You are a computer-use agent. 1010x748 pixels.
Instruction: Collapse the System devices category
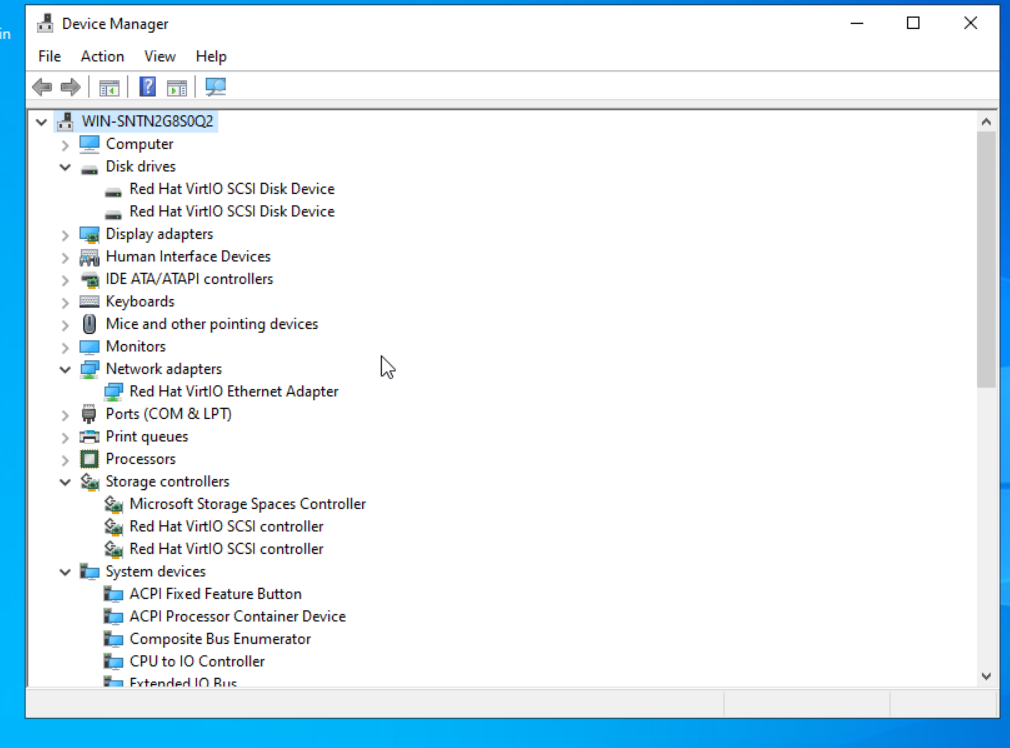click(65, 571)
